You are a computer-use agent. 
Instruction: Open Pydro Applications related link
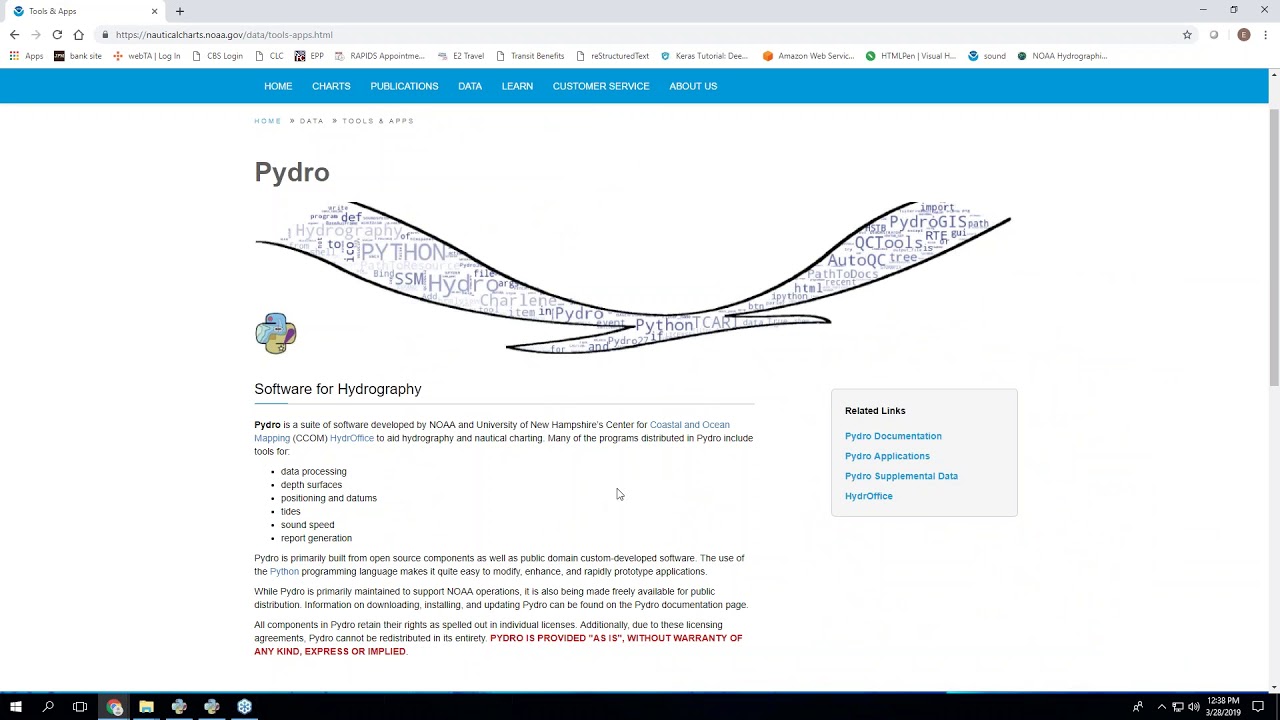pyautogui.click(x=887, y=456)
